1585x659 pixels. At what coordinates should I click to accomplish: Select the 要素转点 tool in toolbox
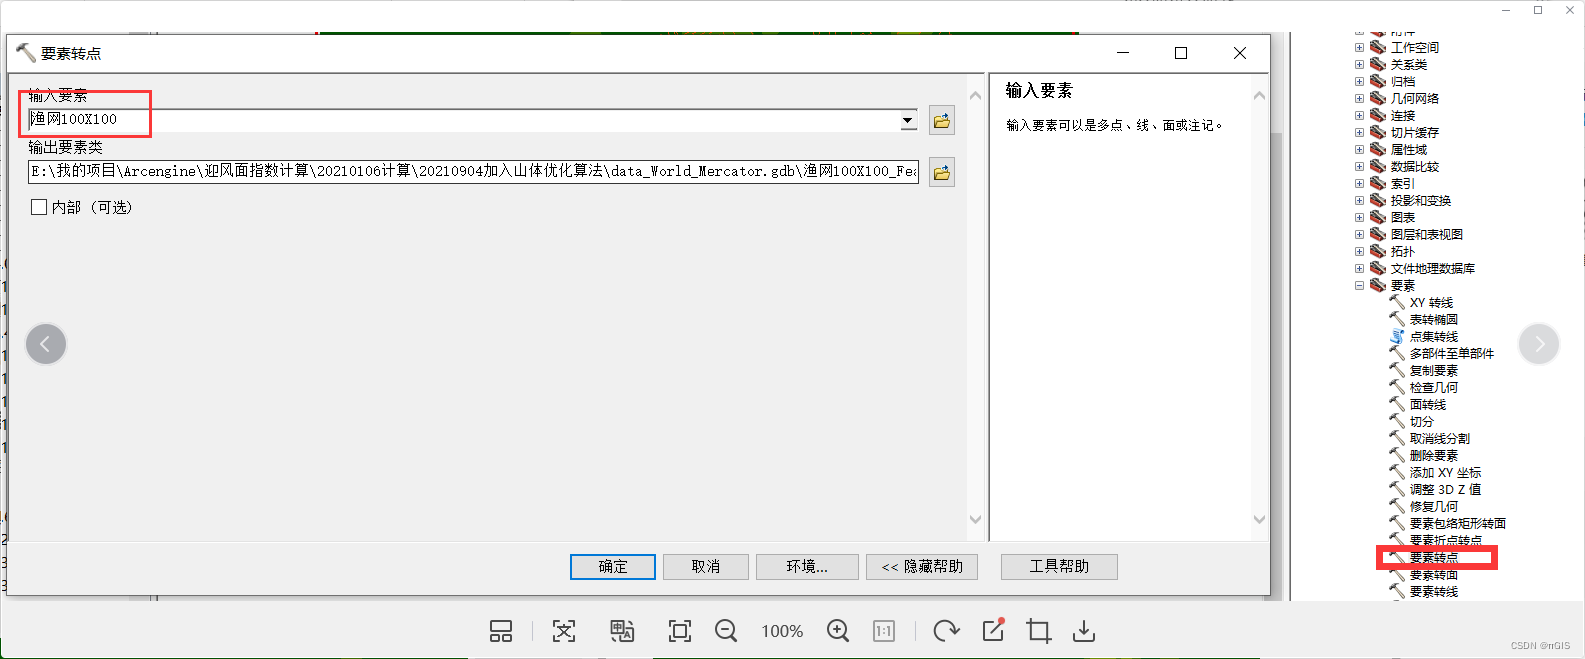click(1433, 558)
